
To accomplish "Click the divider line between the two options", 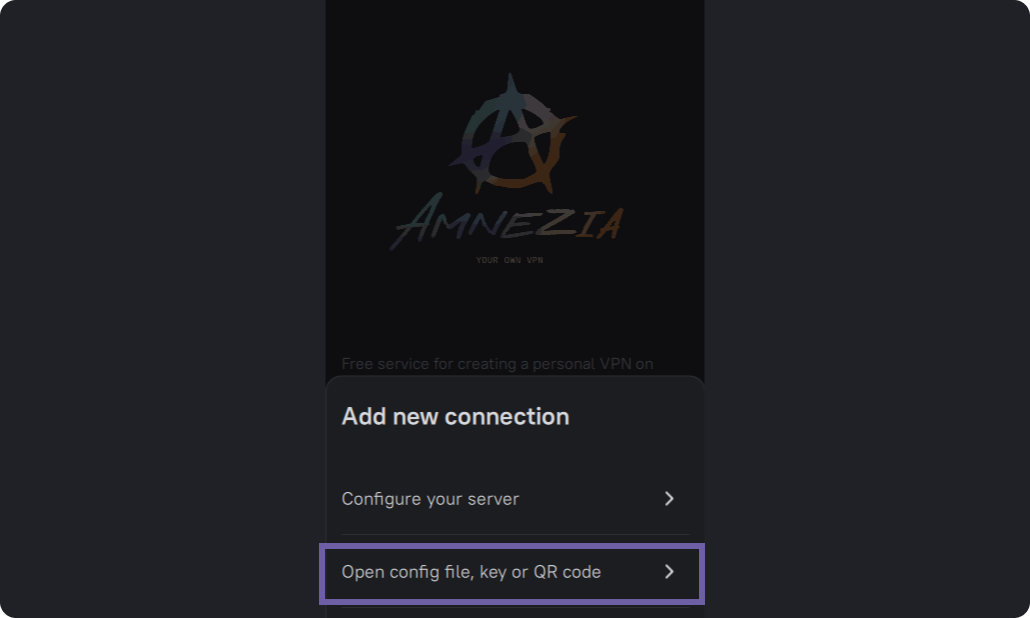I will pos(515,535).
